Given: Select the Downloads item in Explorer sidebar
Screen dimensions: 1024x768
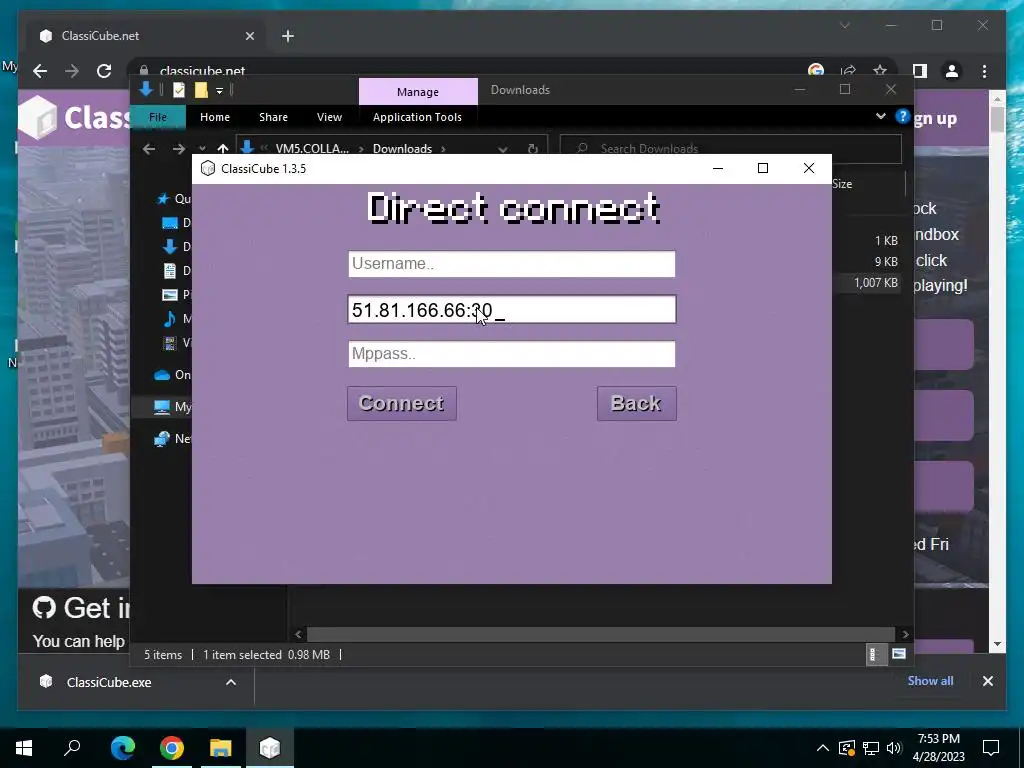Looking at the screenshot, I should coord(175,247).
